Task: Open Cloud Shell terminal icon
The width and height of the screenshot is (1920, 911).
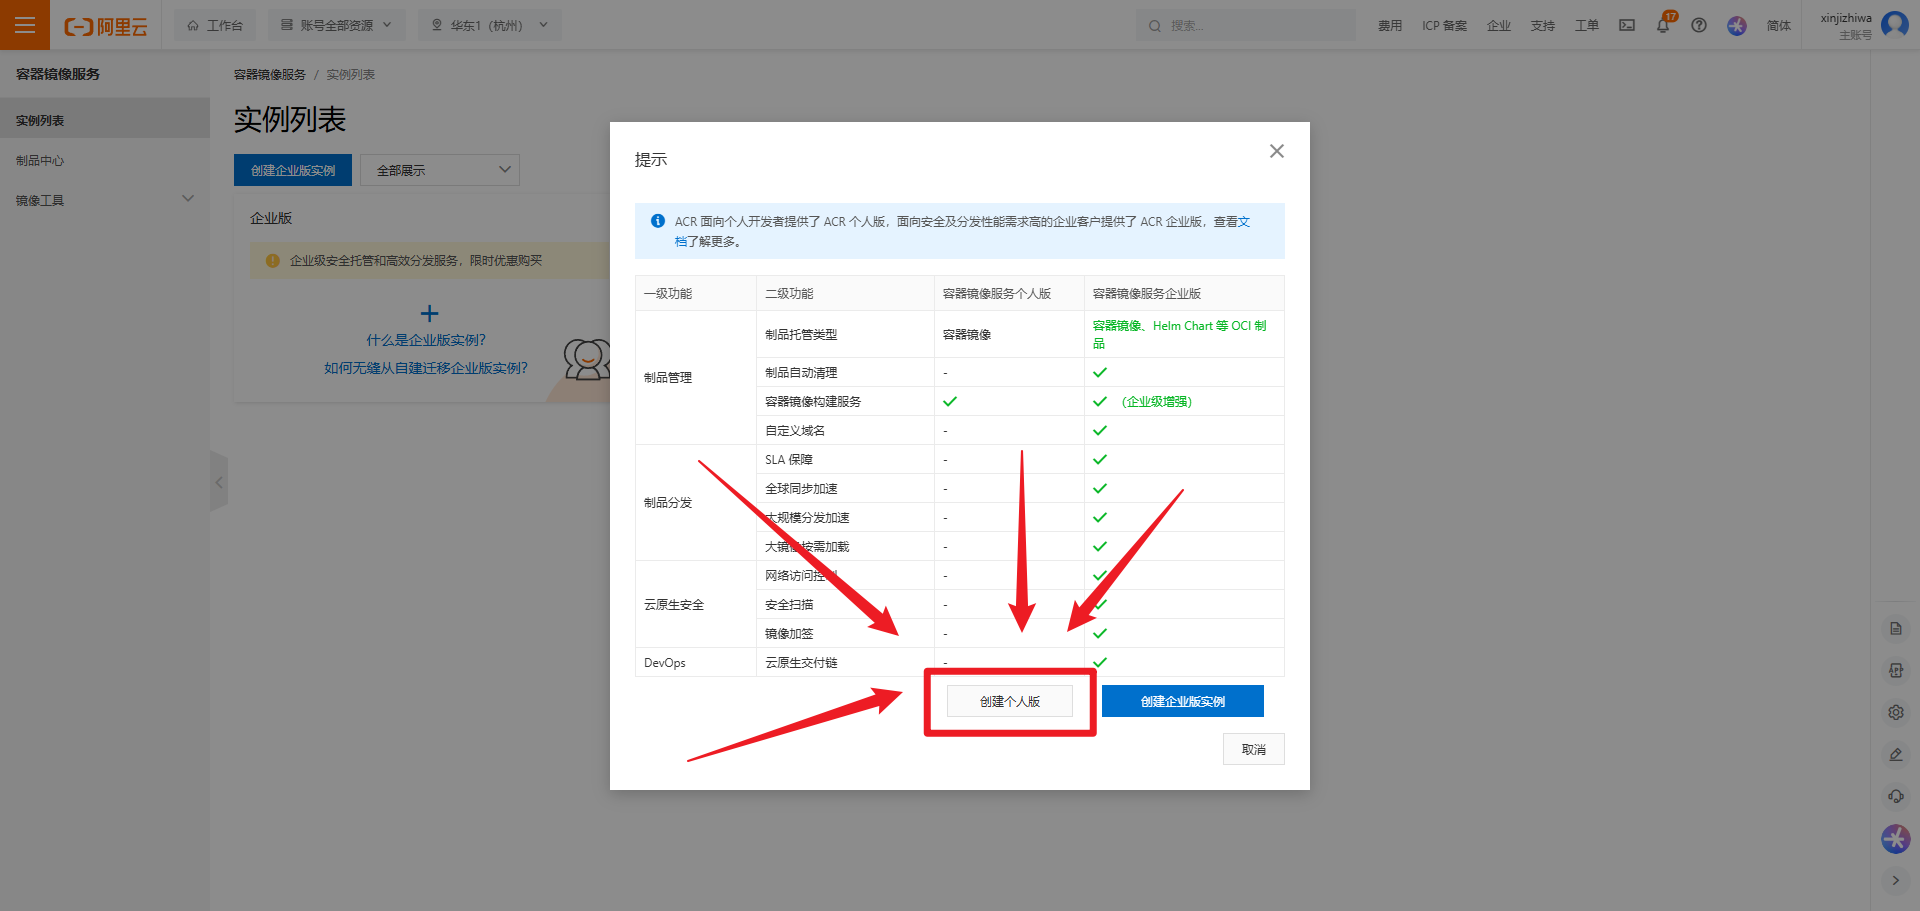Action: click(1627, 25)
